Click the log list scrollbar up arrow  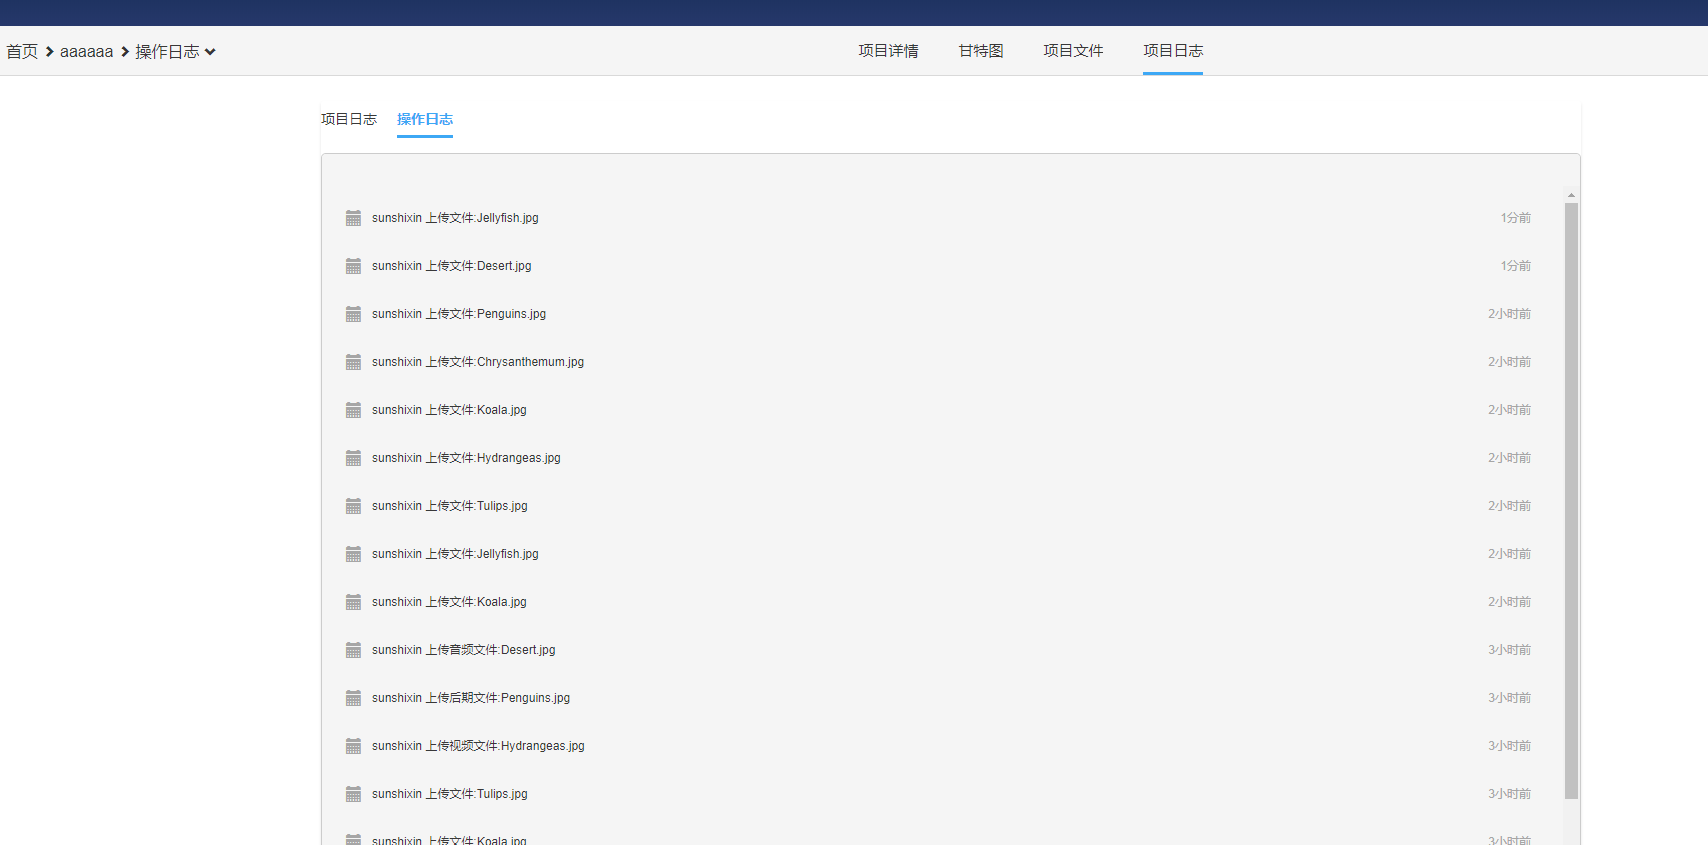(x=1571, y=195)
